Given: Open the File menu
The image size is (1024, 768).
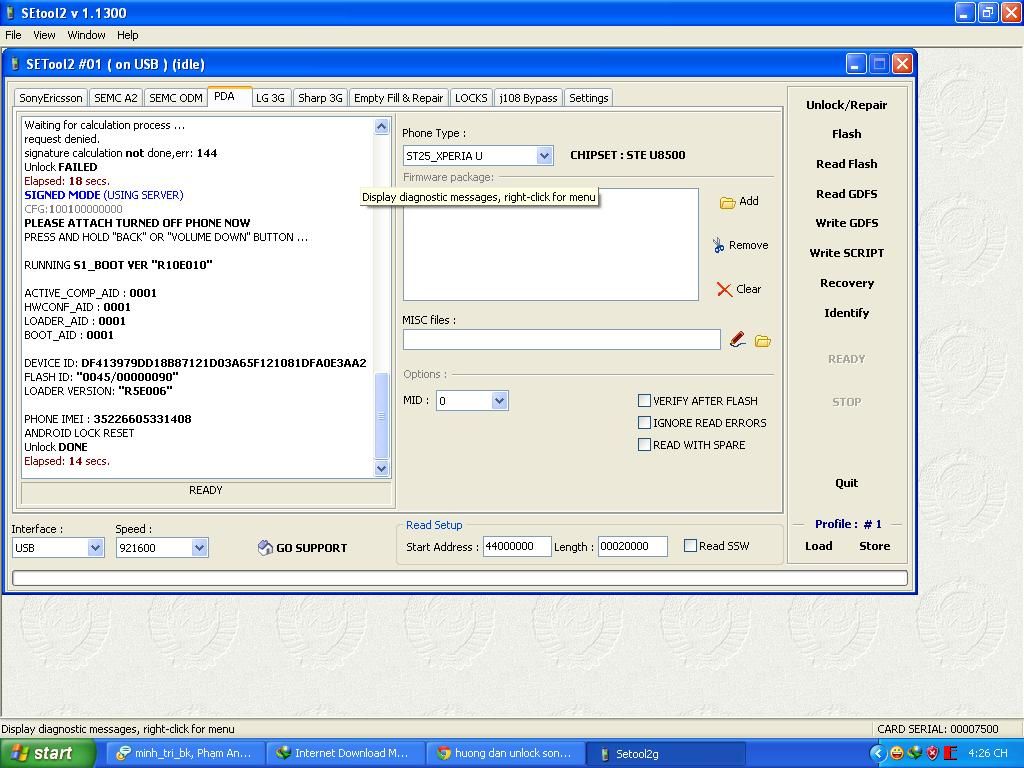Looking at the screenshot, I should (13, 35).
